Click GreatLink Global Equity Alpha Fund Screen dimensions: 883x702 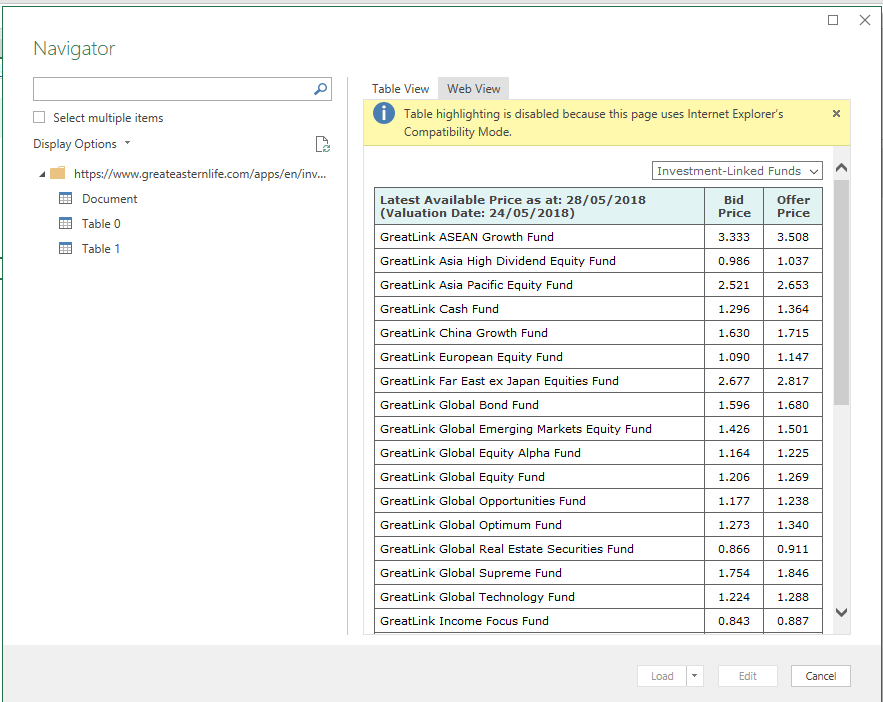[x=480, y=453]
